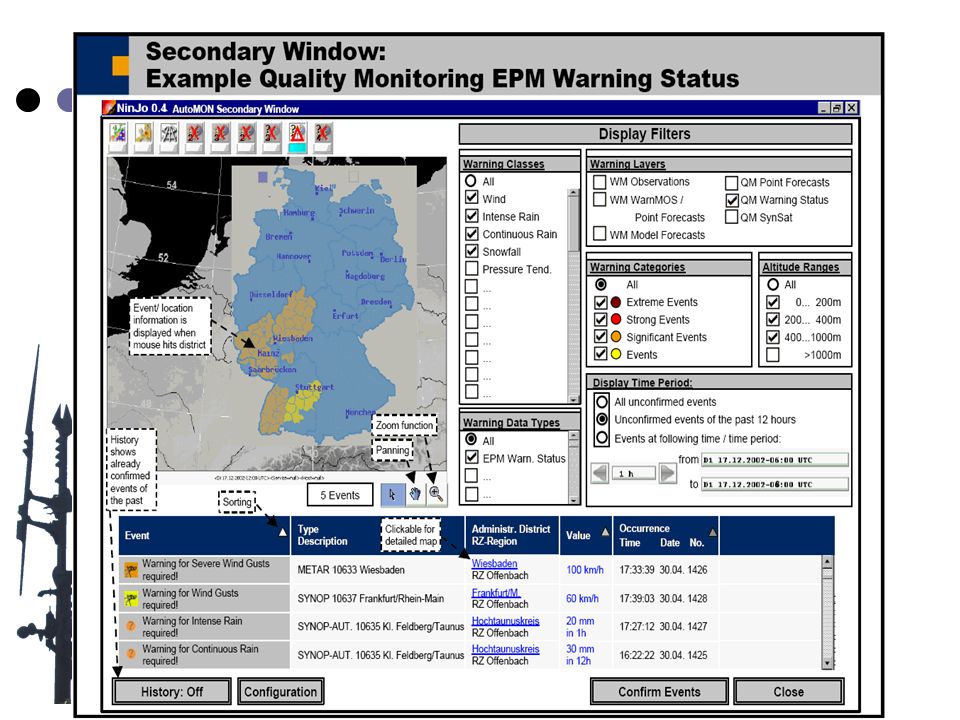Select the All radio in Warning Data Types
Screen dimensions: 960x720
tap(471, 440)
